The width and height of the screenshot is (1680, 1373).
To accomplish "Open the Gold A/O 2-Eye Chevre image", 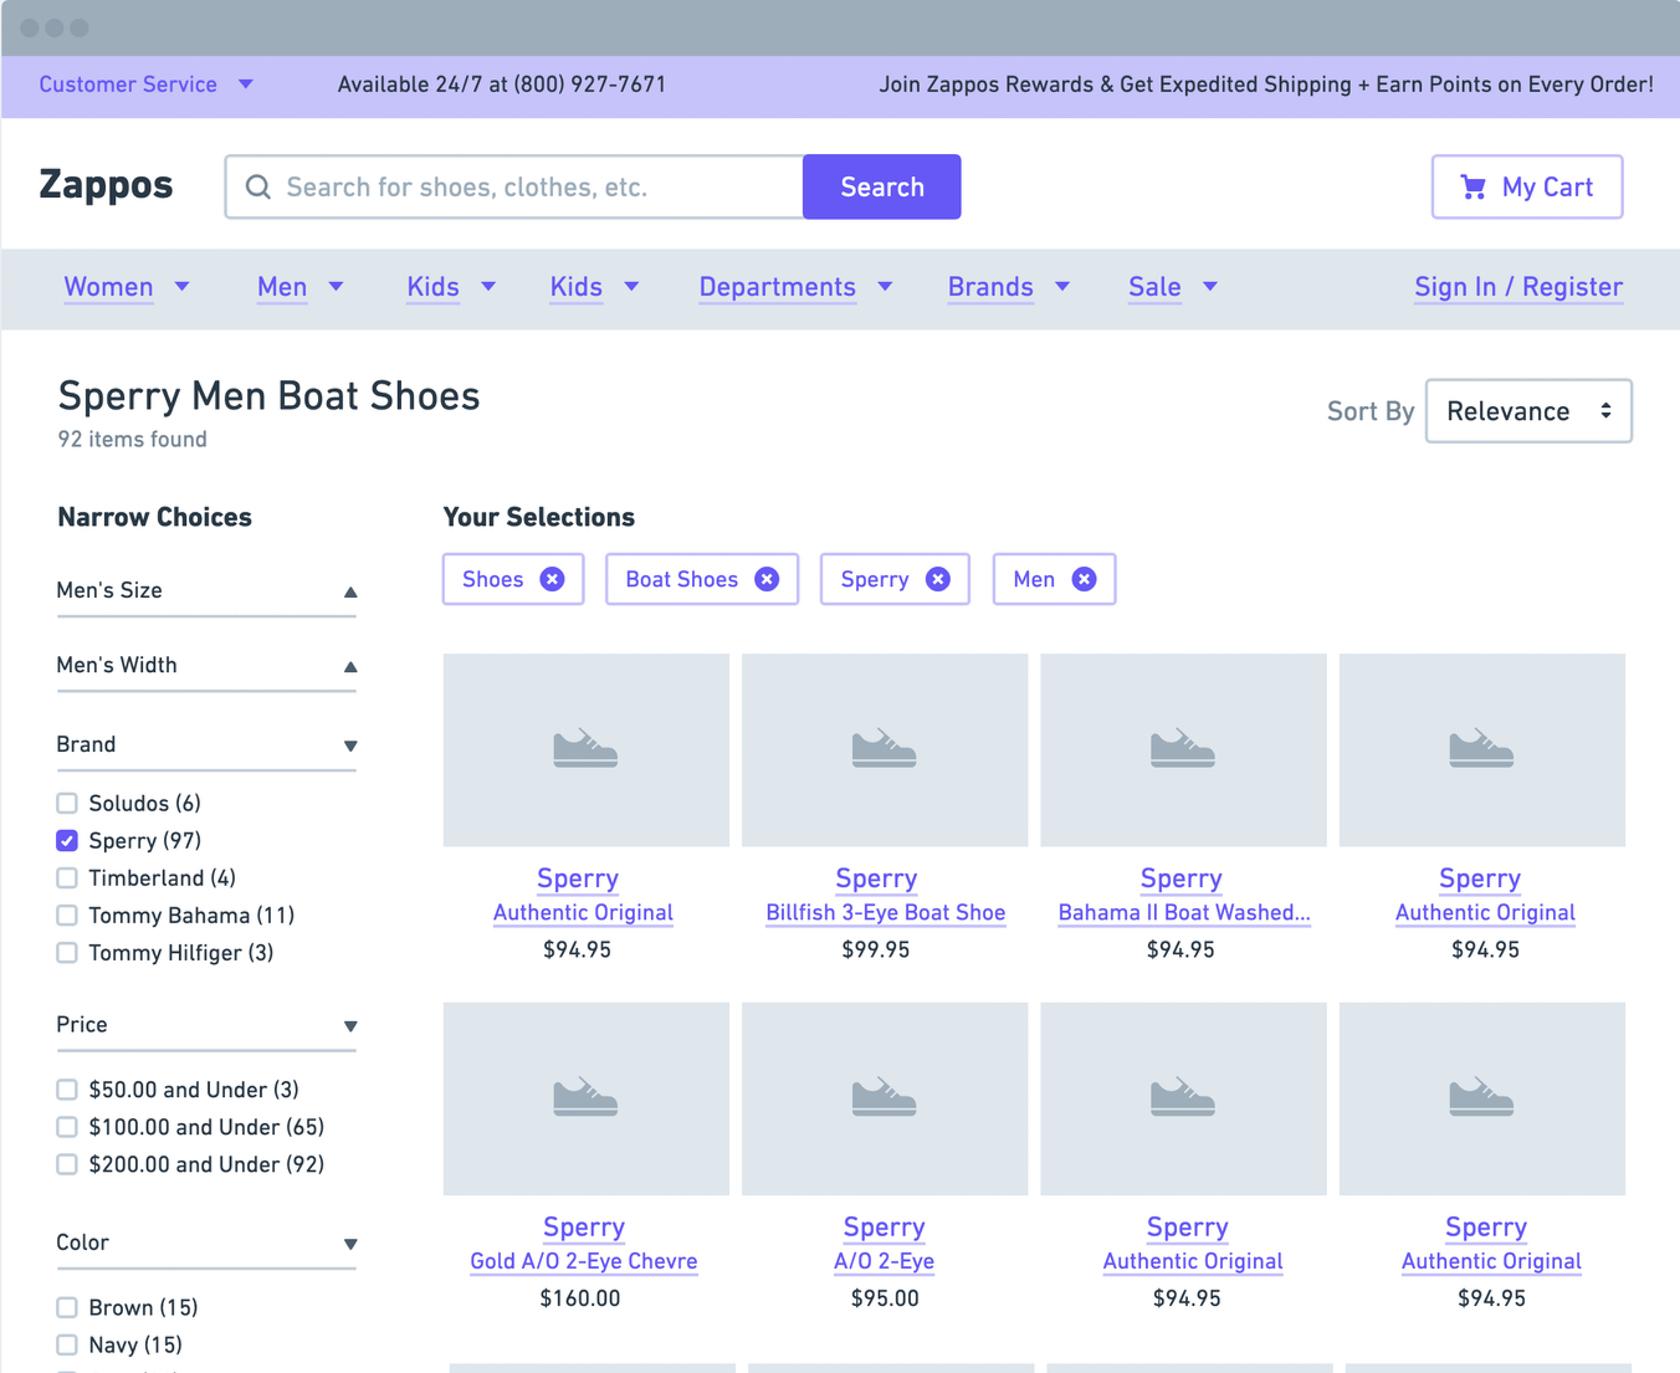I will pos(586,1099).
